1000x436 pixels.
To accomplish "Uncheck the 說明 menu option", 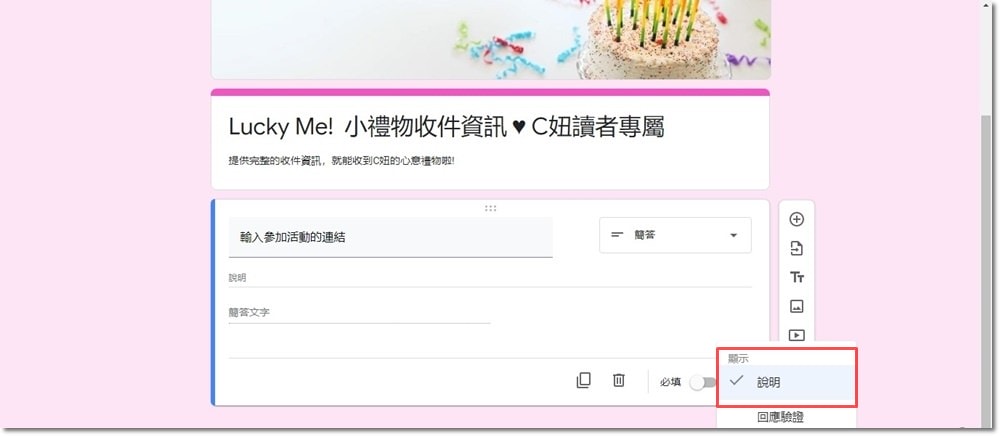I will (786, 382).
